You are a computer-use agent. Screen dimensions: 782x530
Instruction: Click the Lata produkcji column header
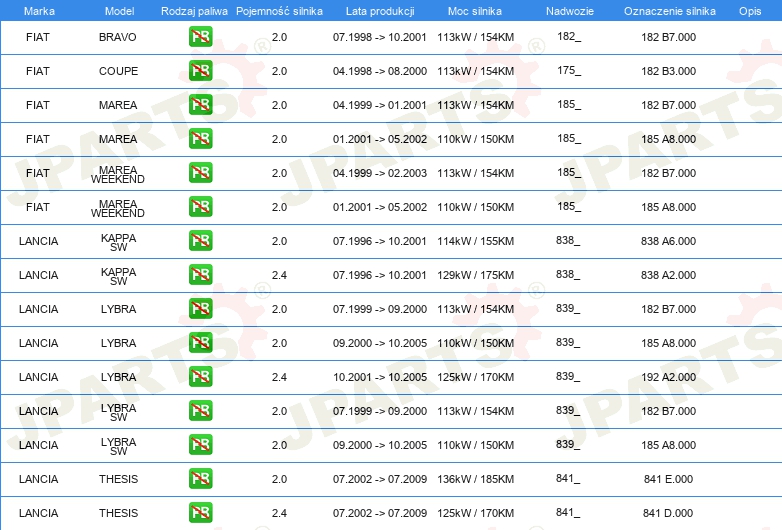pos(380,11)
